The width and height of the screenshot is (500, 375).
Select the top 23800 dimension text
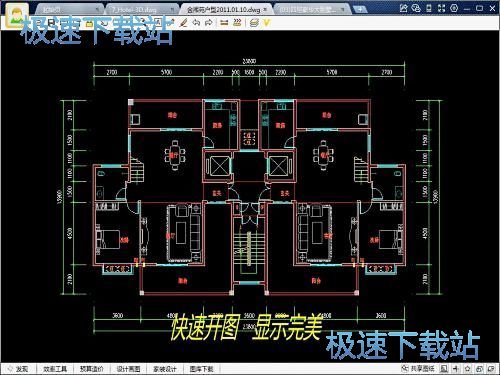tap(249, 61)
